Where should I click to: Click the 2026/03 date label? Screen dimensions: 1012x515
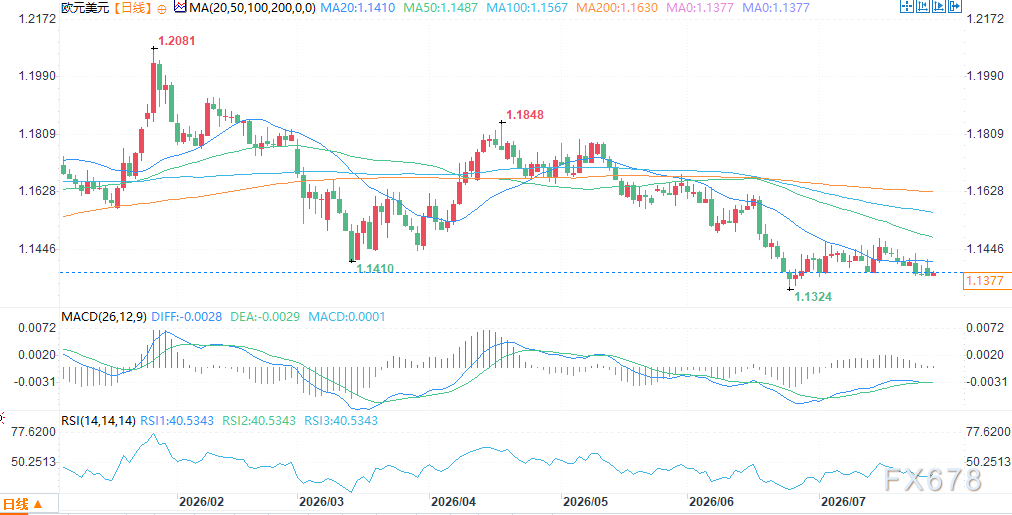[x=321, y=501]
